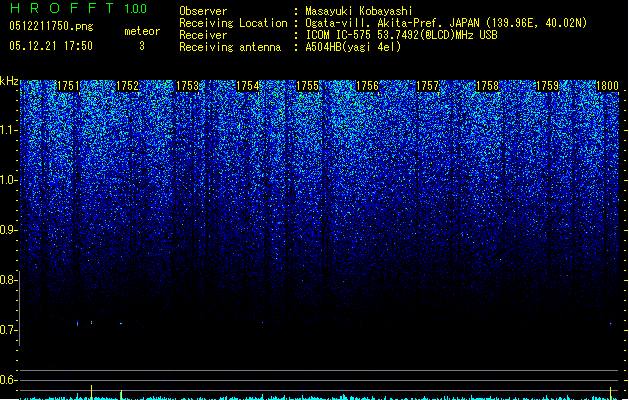
Task: Click the observer name Masayuki Kobayashi
Action: point(359,11)
